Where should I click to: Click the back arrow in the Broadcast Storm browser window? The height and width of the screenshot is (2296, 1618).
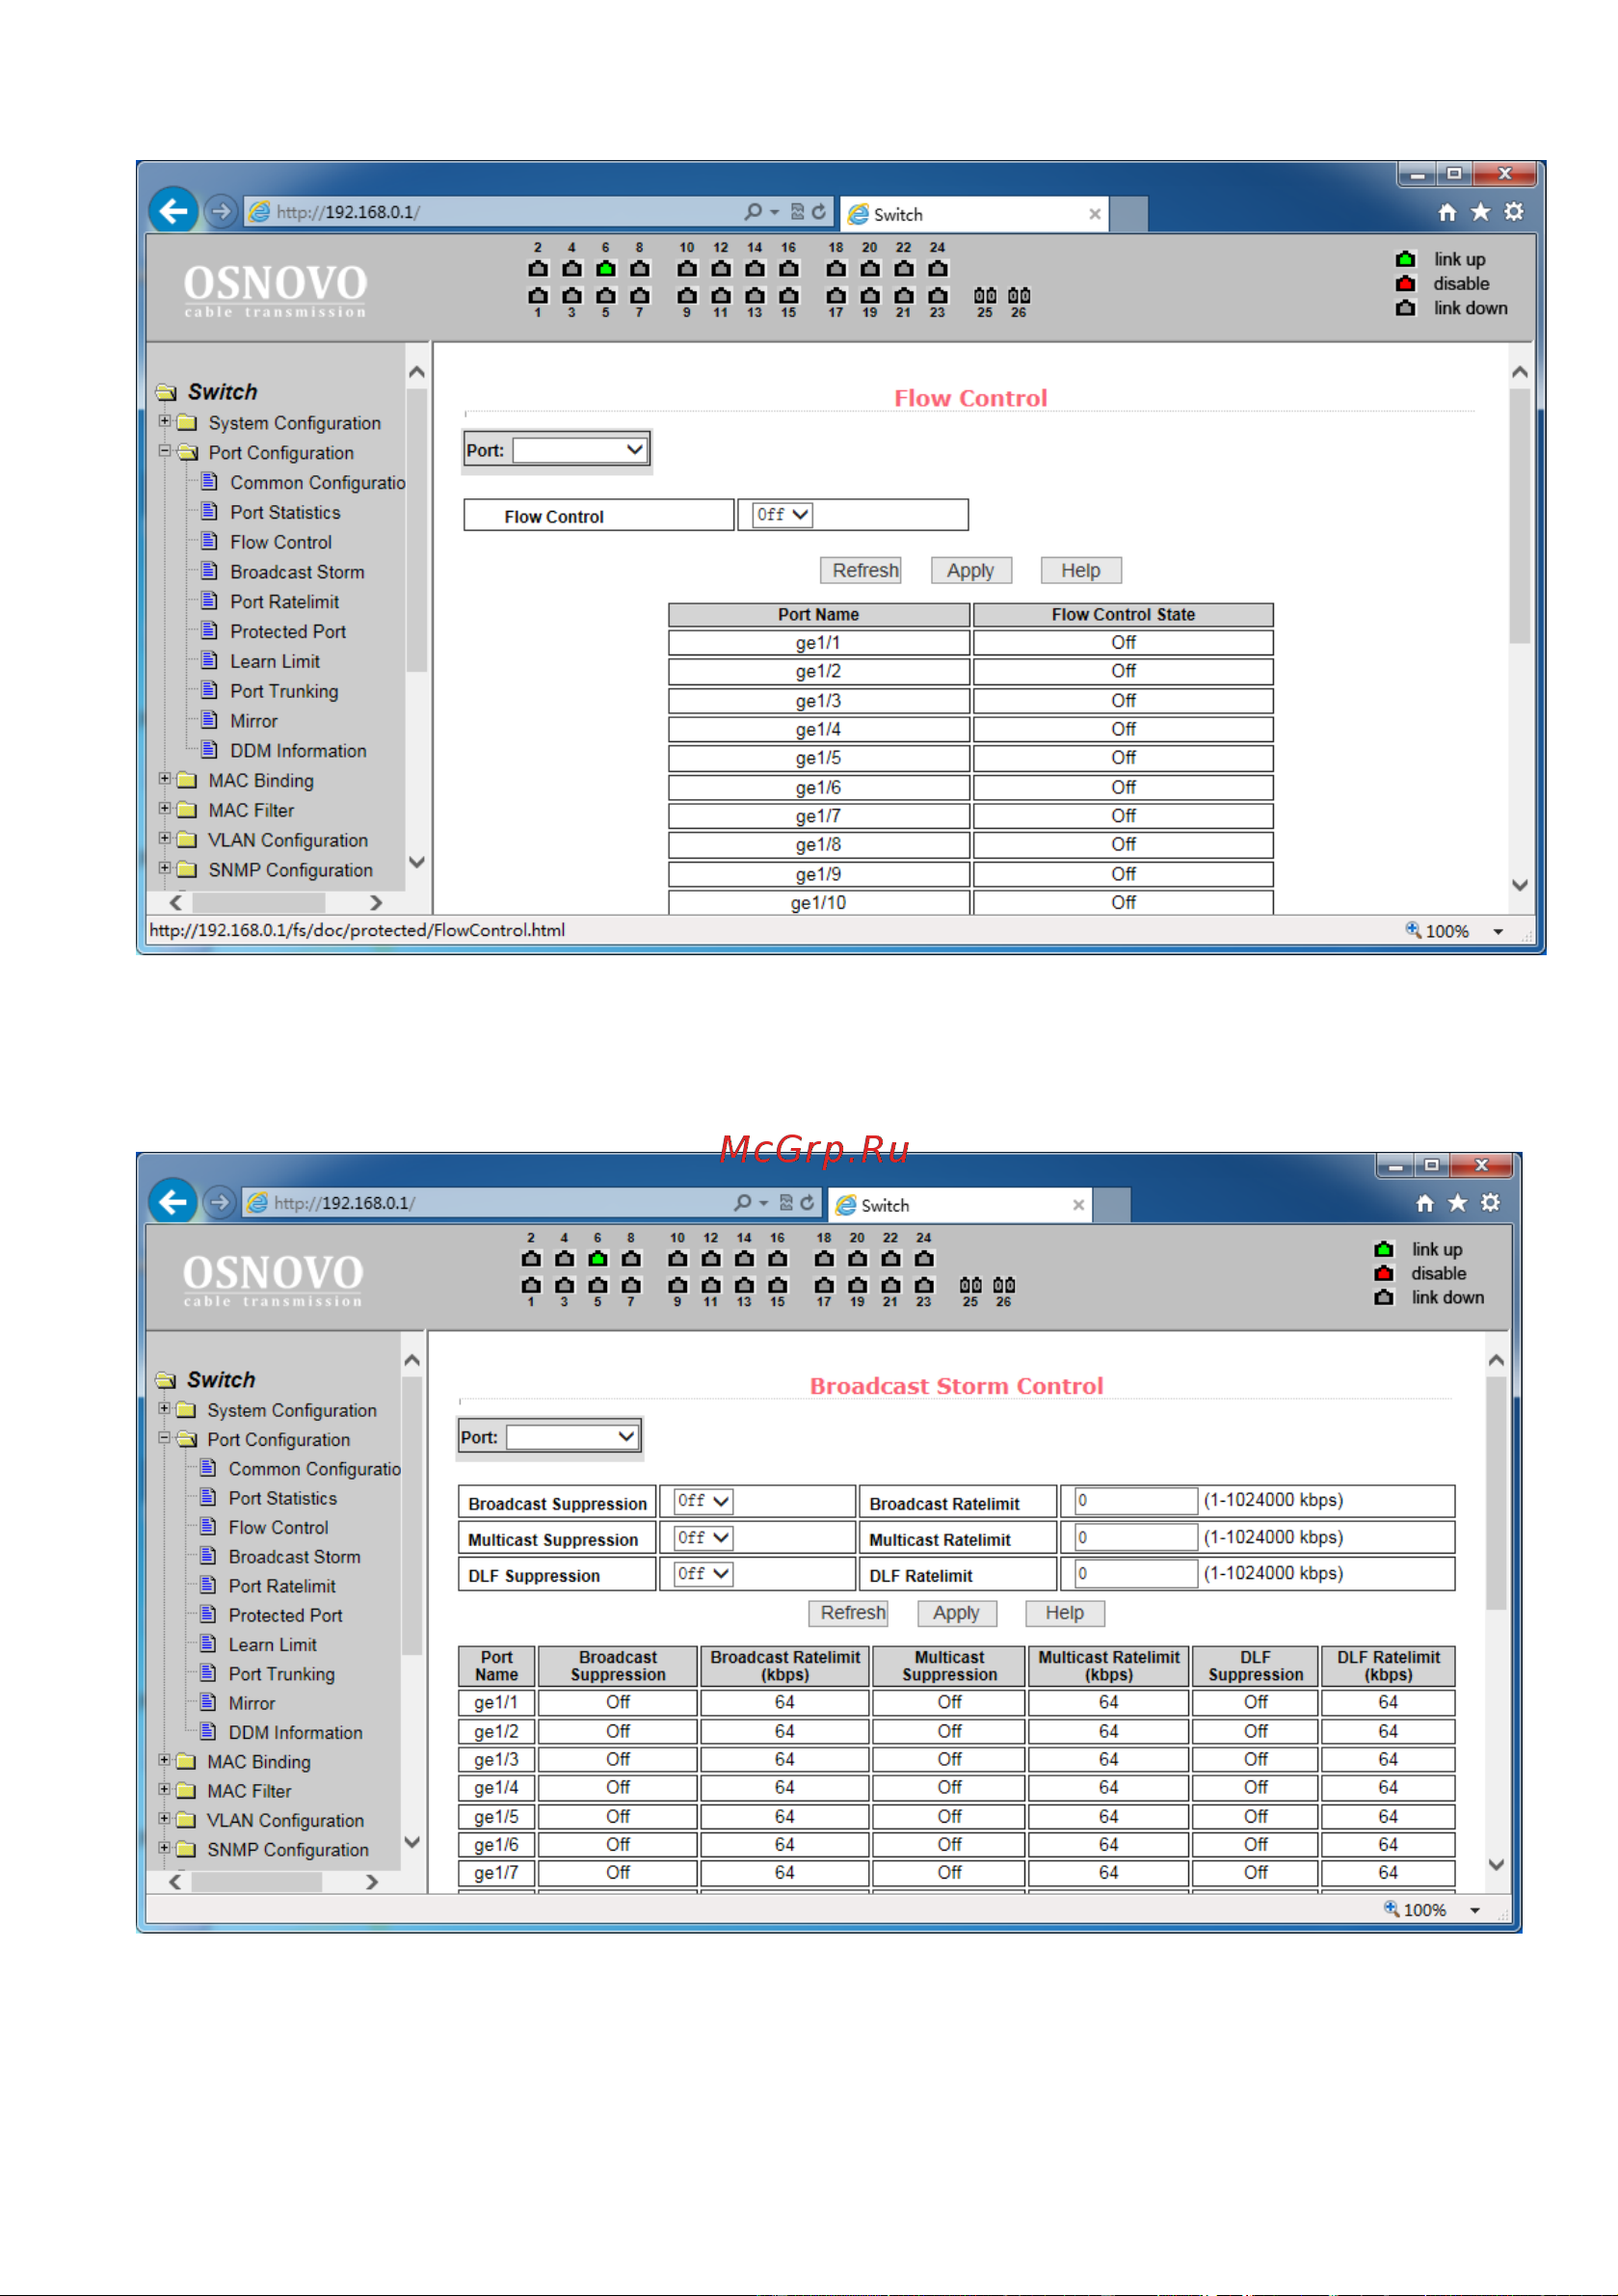tap(172, 1201)
